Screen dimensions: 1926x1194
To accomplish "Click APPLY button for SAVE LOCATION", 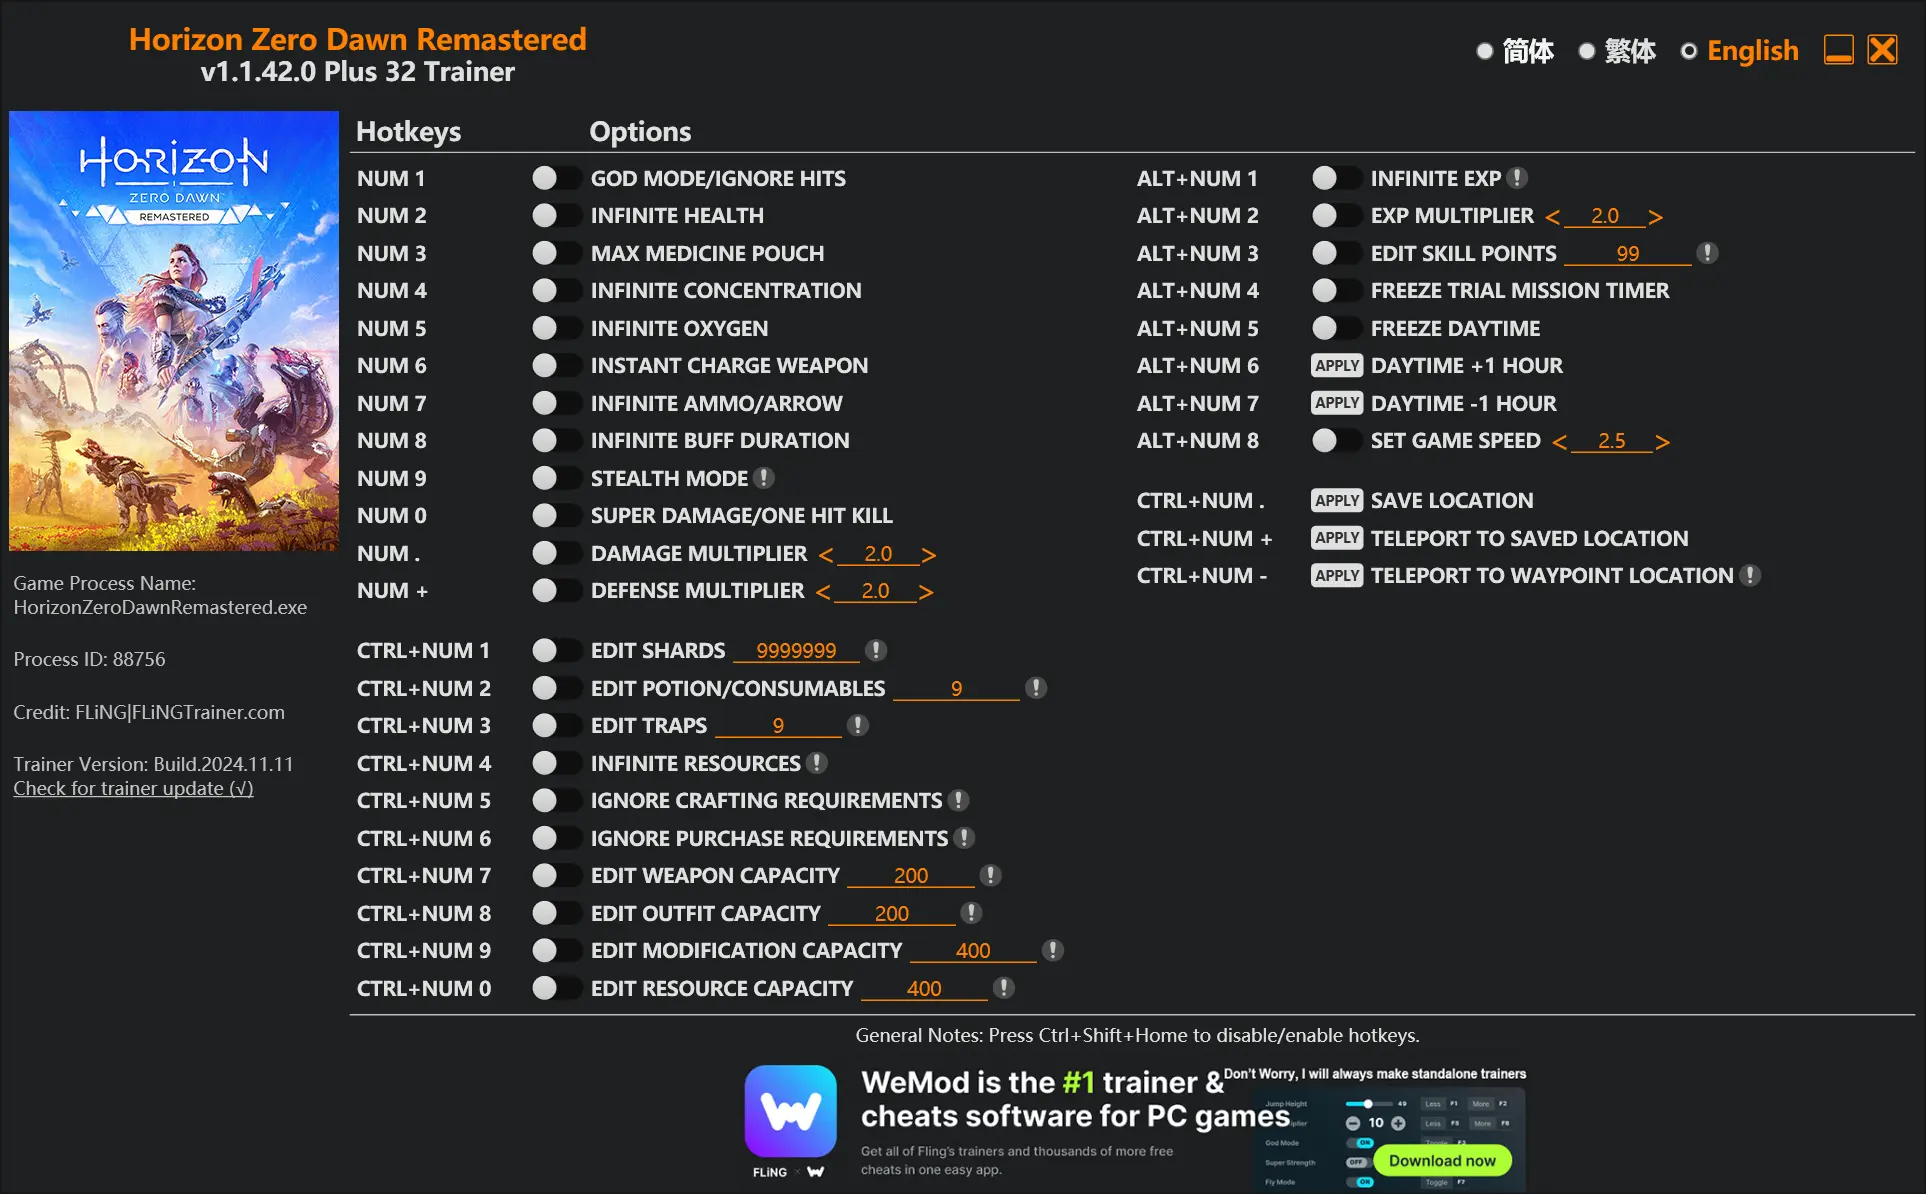I will point(1336,499).
